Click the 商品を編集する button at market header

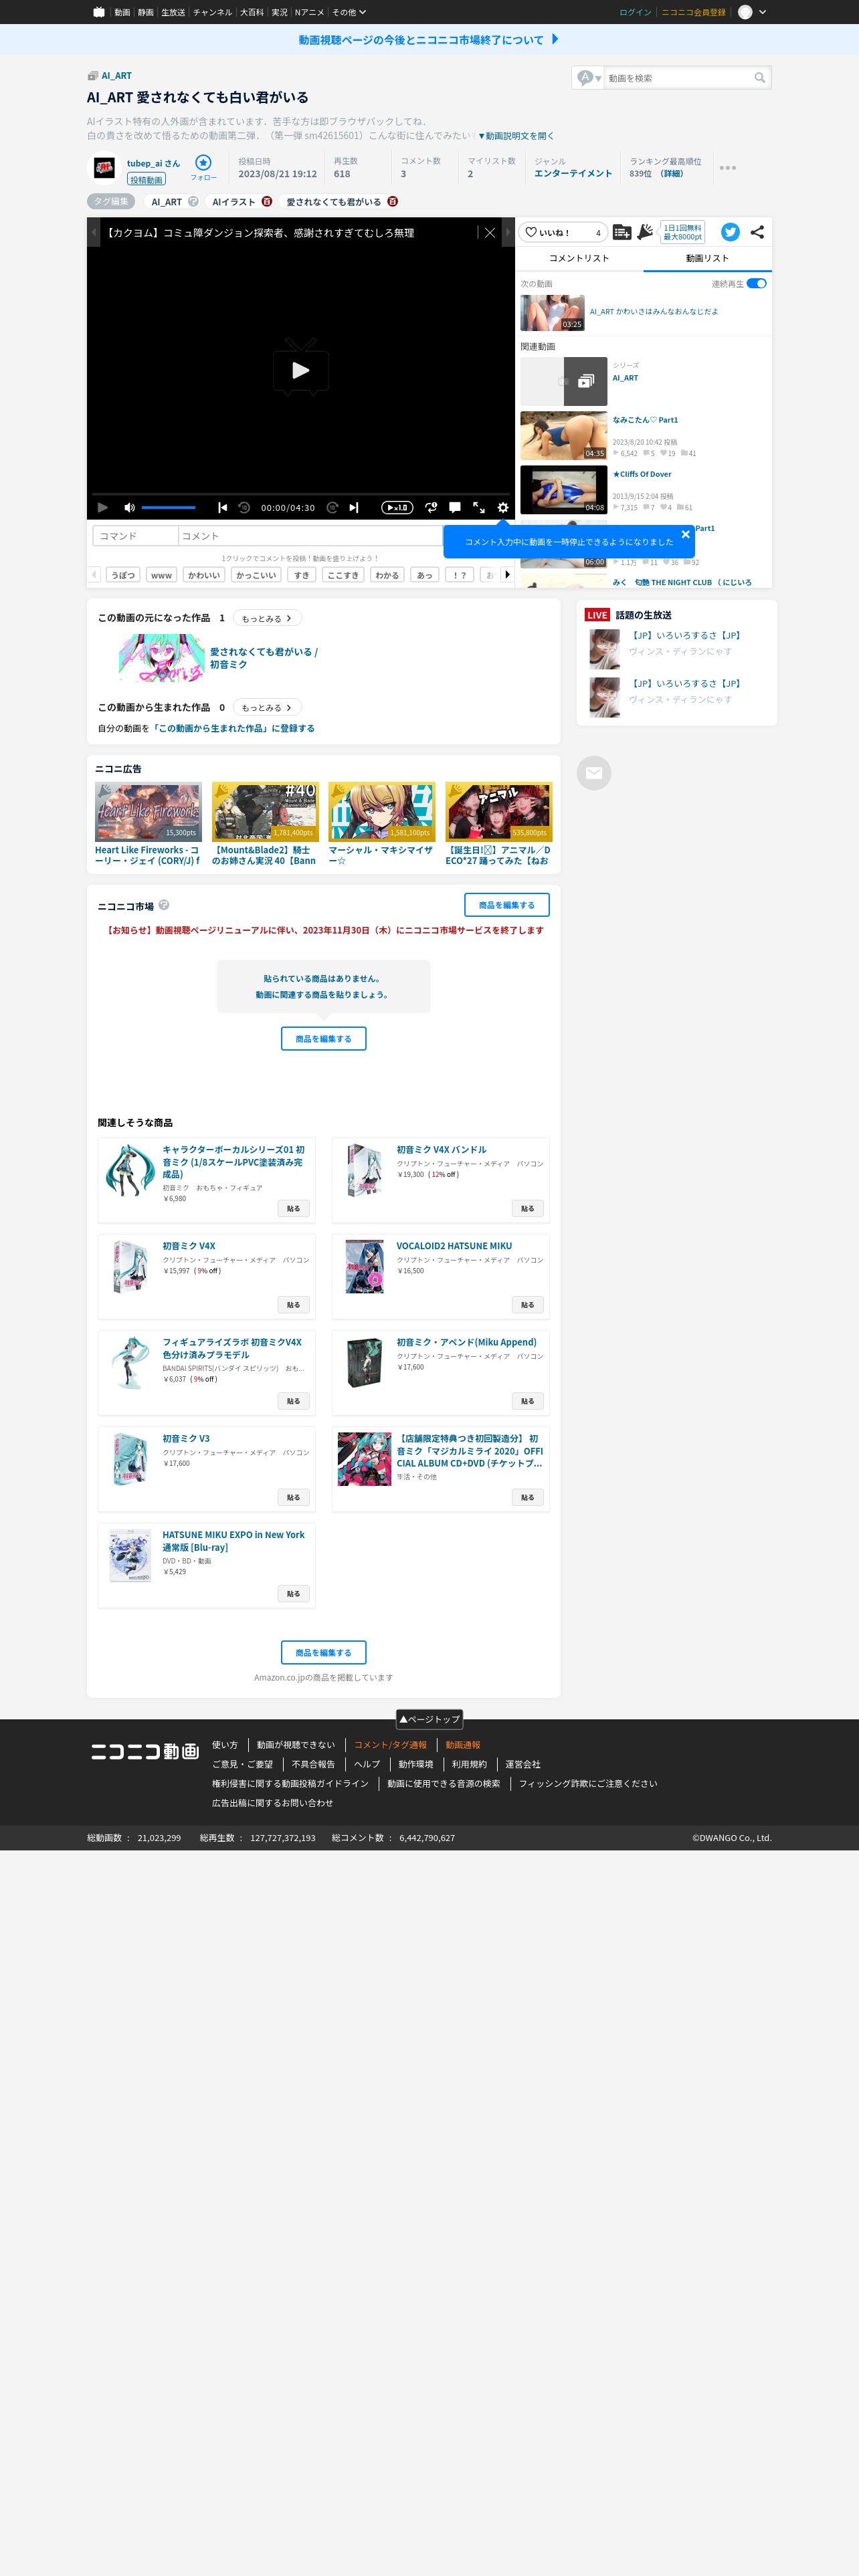coord(507,904)
